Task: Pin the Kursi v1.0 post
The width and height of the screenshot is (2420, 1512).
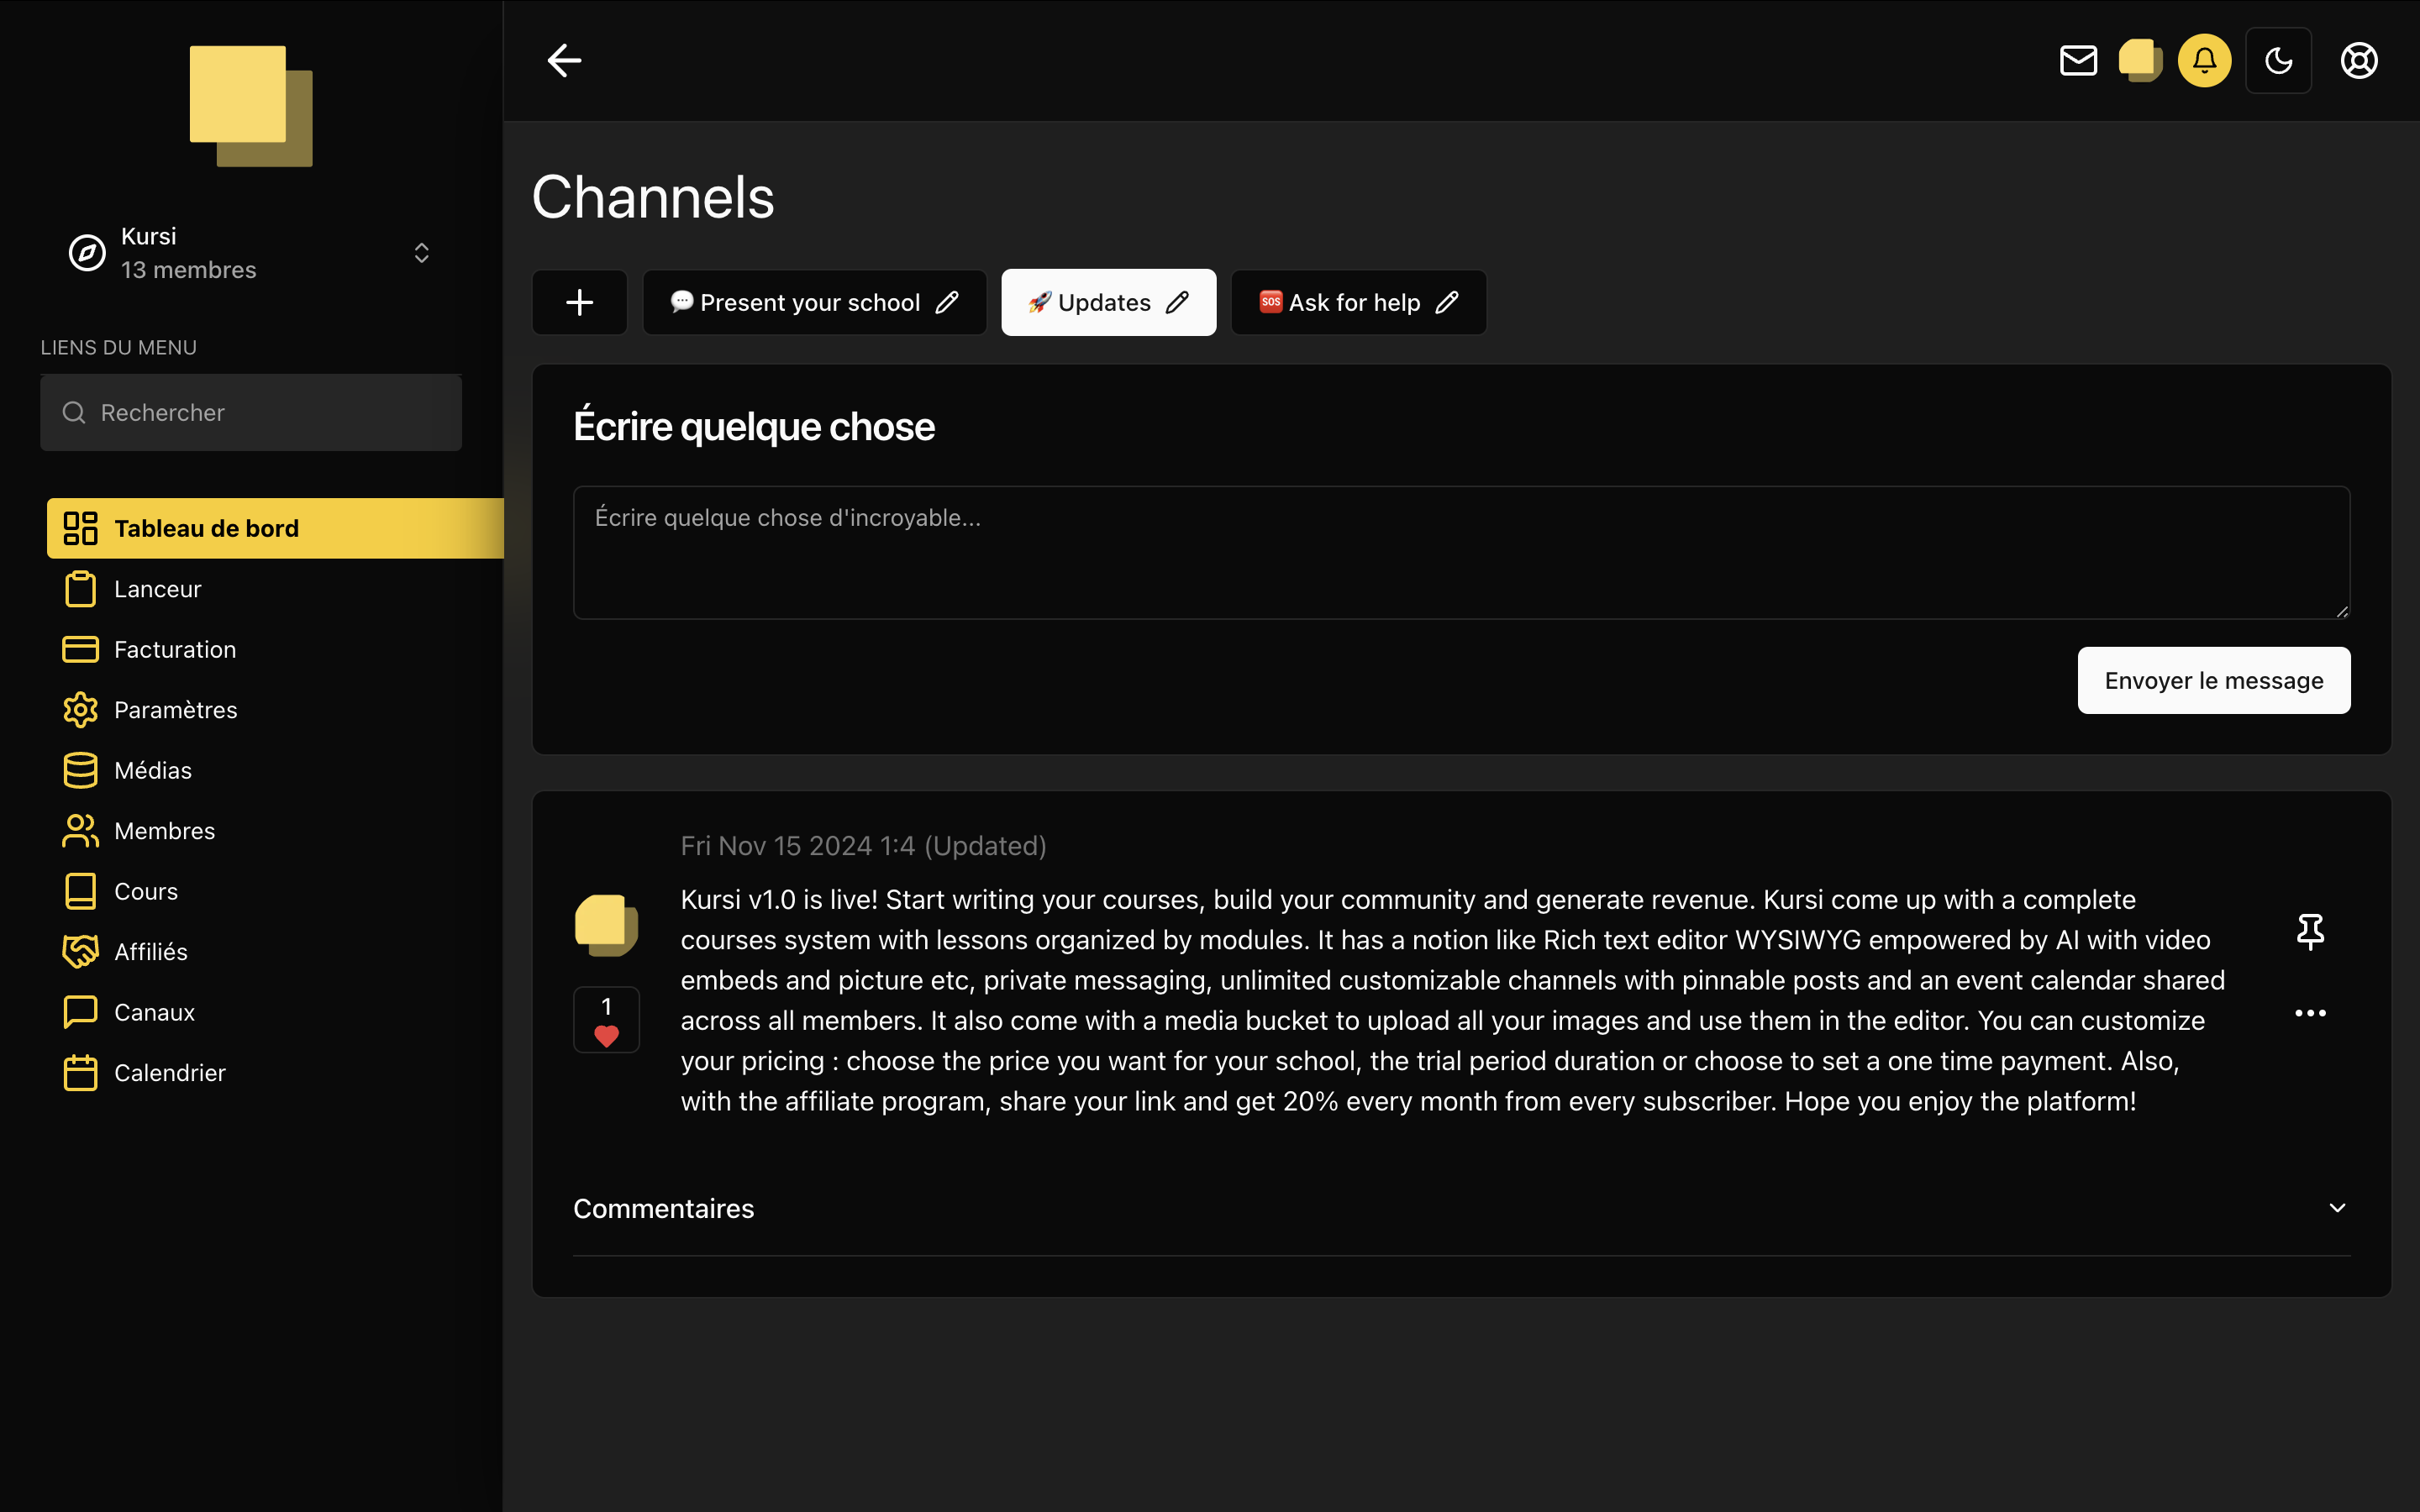Action: [2310, 931]
